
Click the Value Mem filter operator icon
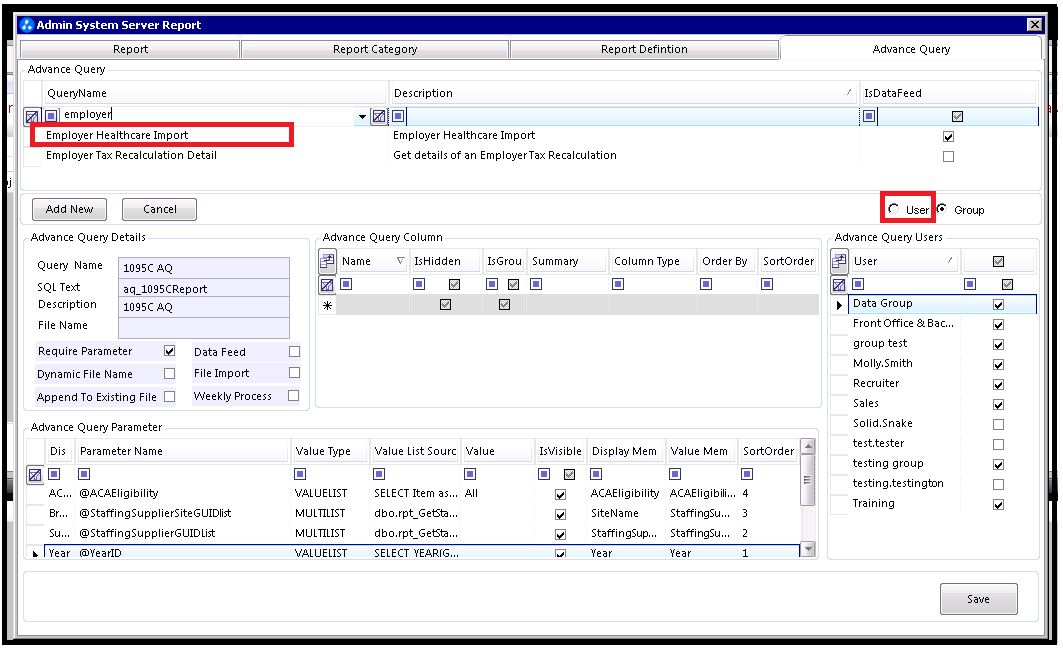[675, 474]
